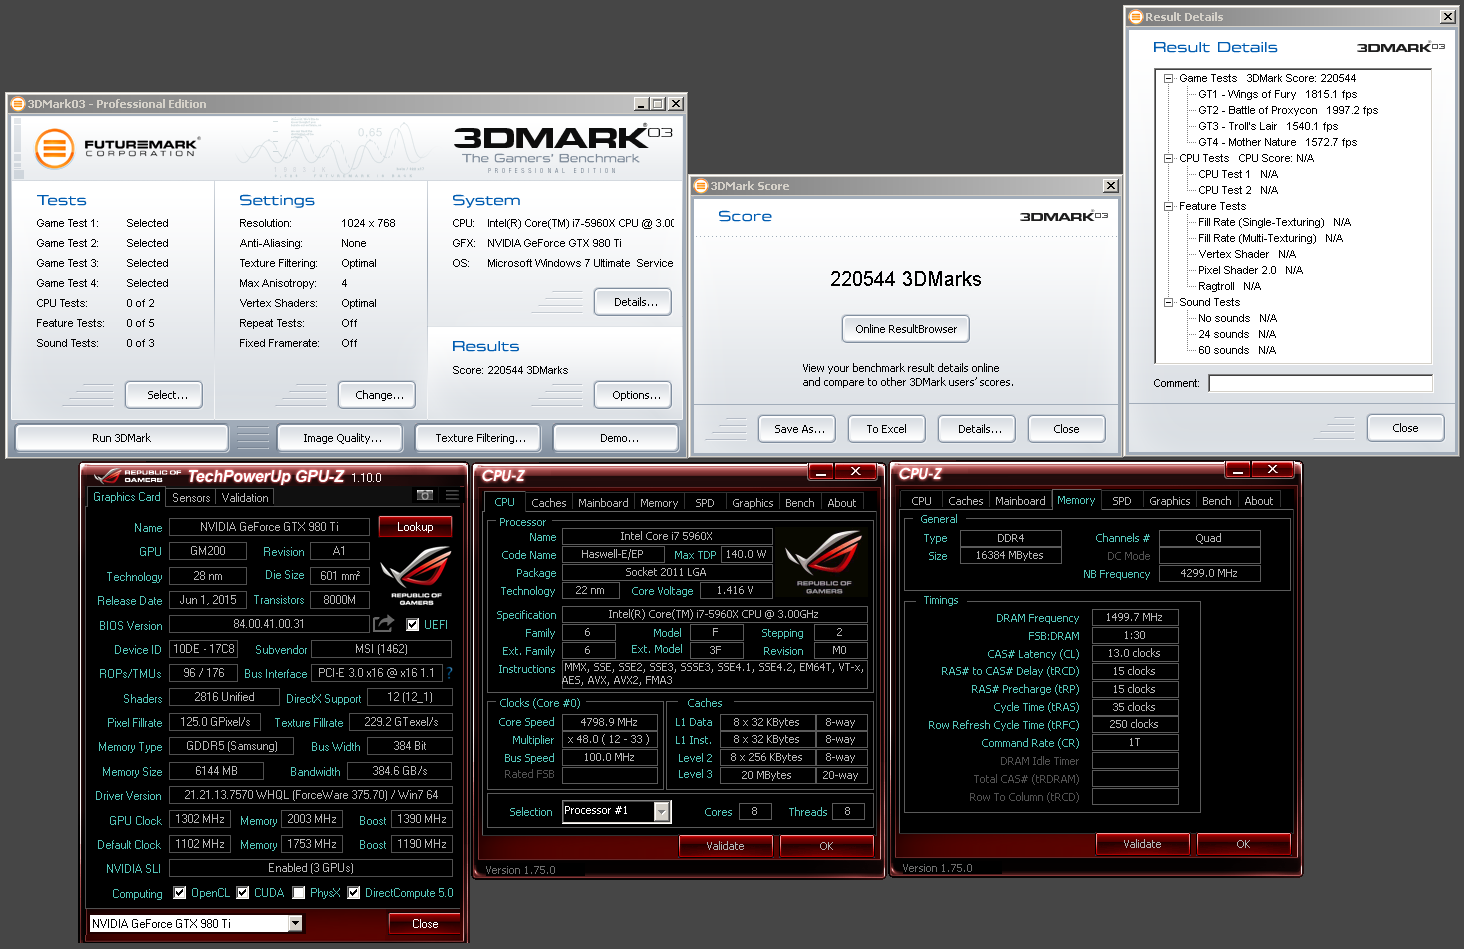The height and width of the screenshot is (949, 1464).
Task: Select the Graphics Card tab in GPU-Z
Action: tap(127, 496)
